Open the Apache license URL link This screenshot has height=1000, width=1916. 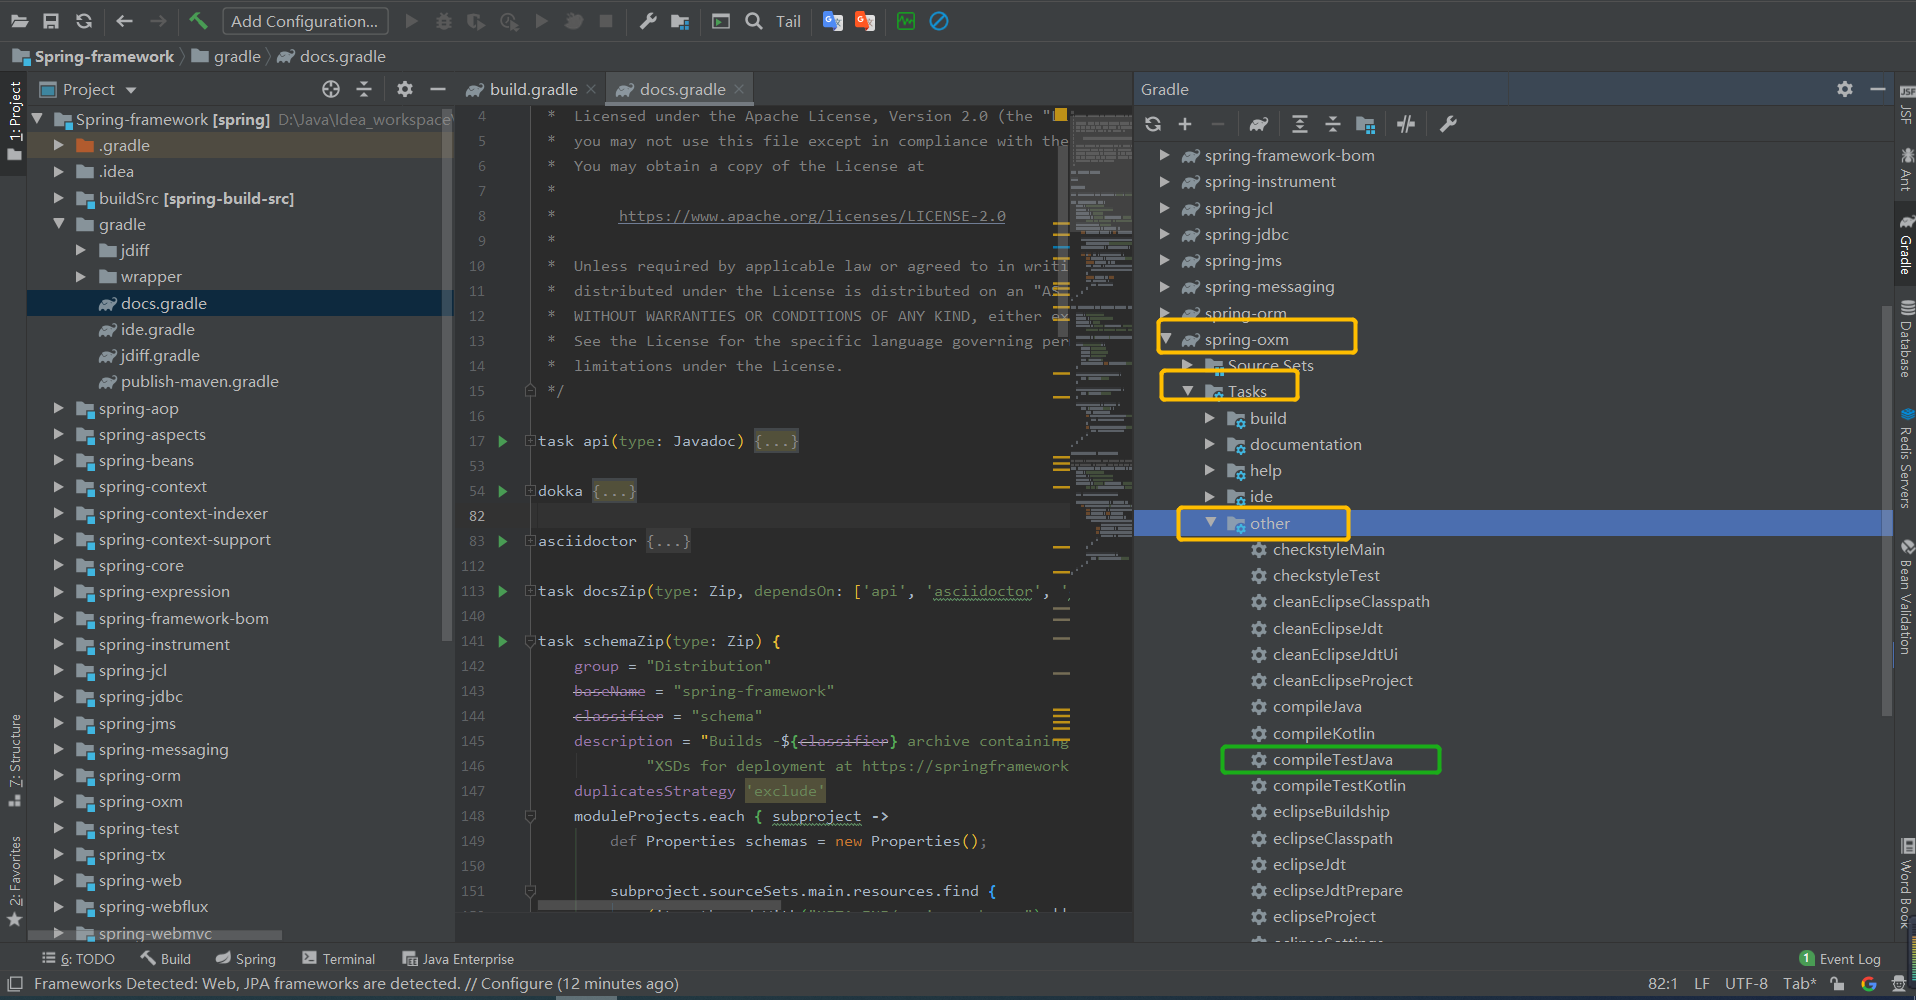(811, 216)
